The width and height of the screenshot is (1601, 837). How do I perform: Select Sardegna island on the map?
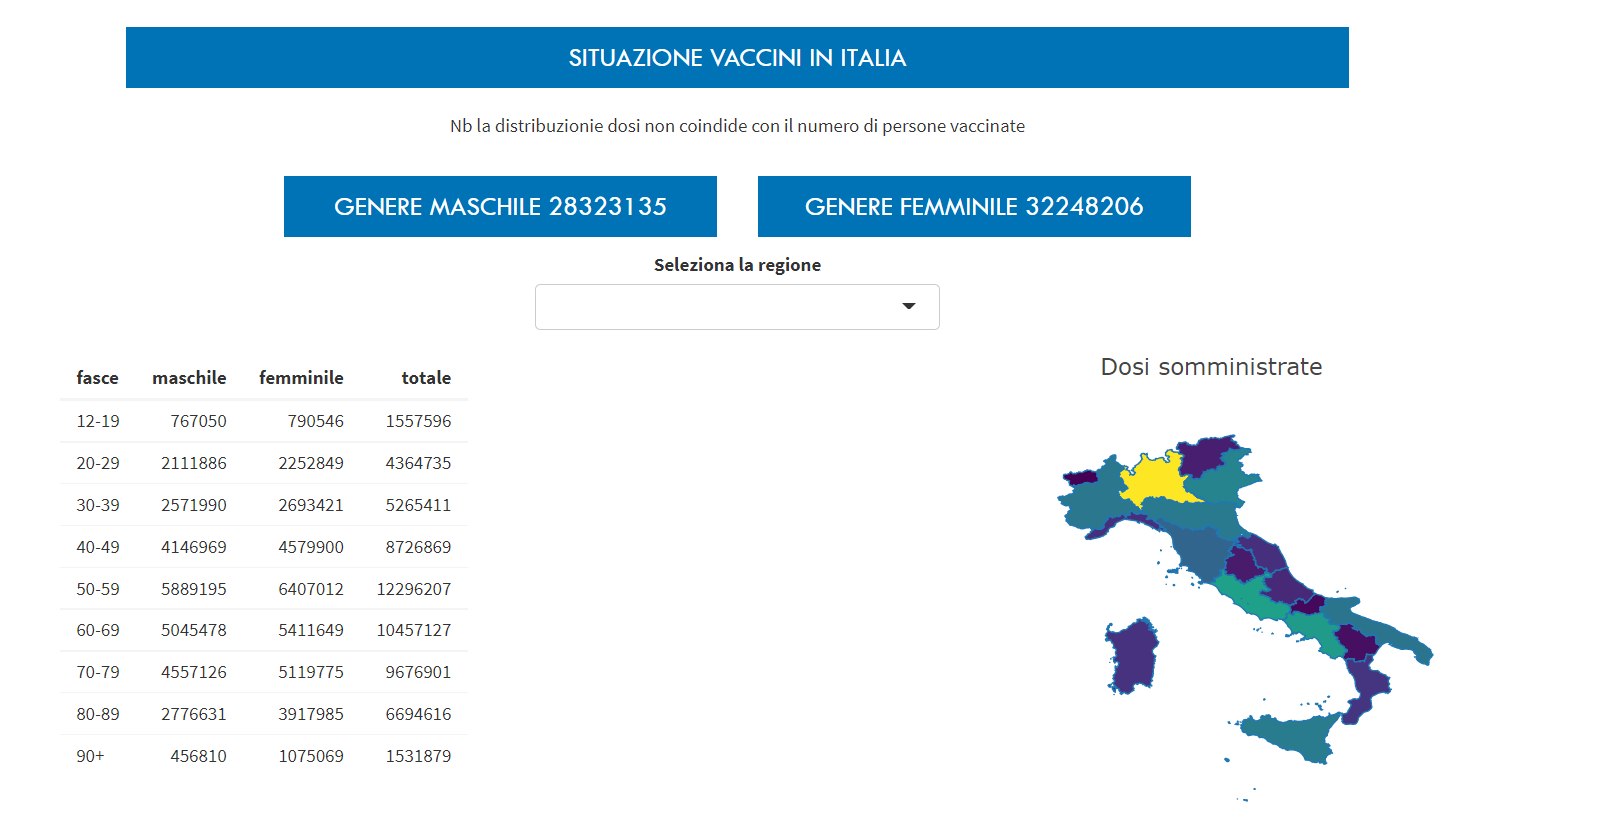tap(1133, 656)
